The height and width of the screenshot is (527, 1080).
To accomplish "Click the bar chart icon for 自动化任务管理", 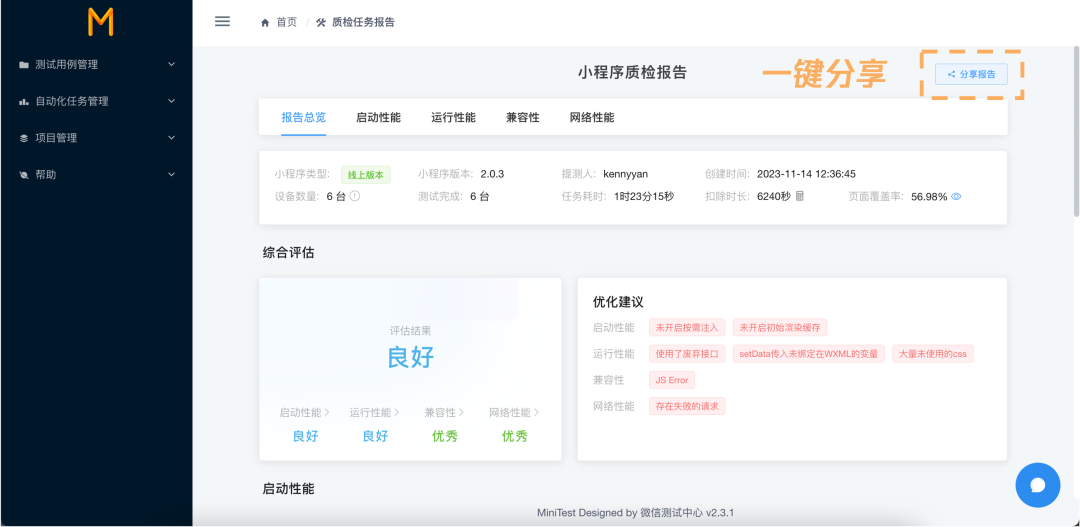I will 24,101.
